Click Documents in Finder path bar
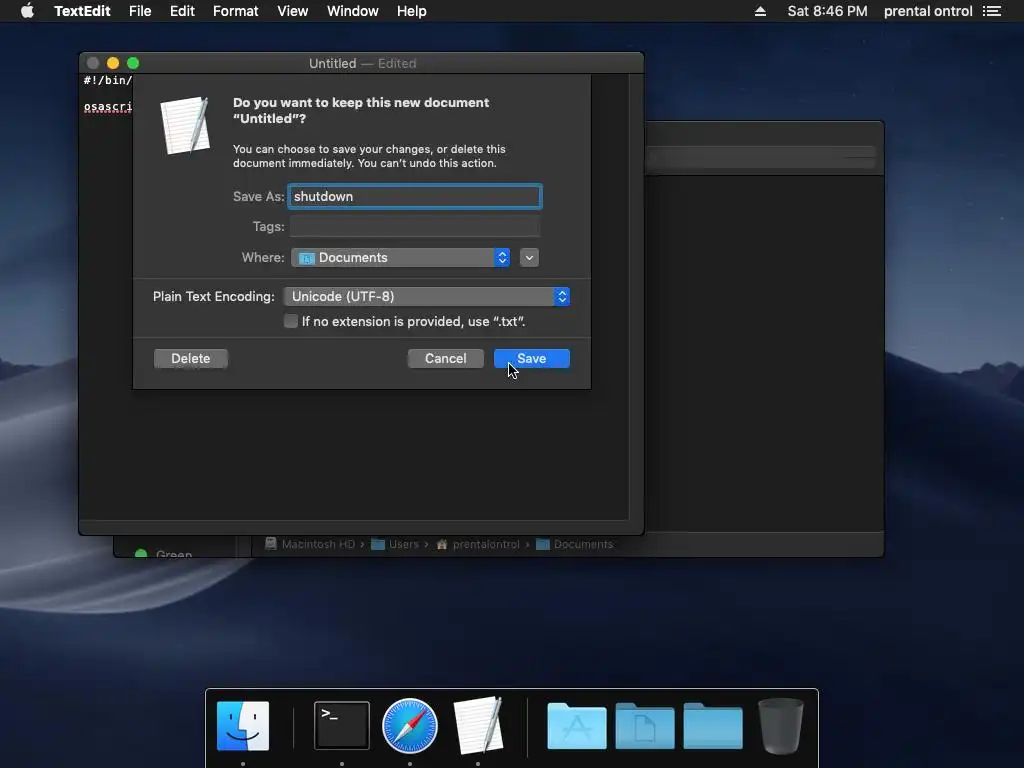1024x768 pixels. 575,544
